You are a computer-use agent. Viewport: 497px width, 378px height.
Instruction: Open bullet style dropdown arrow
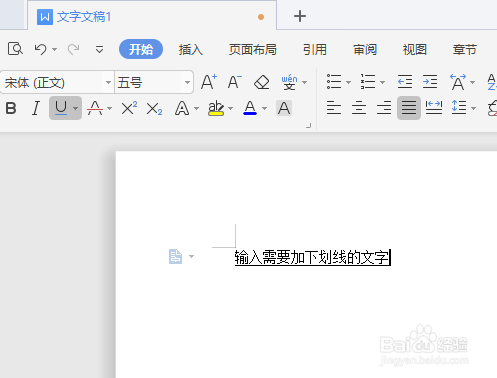coord(349,82)
